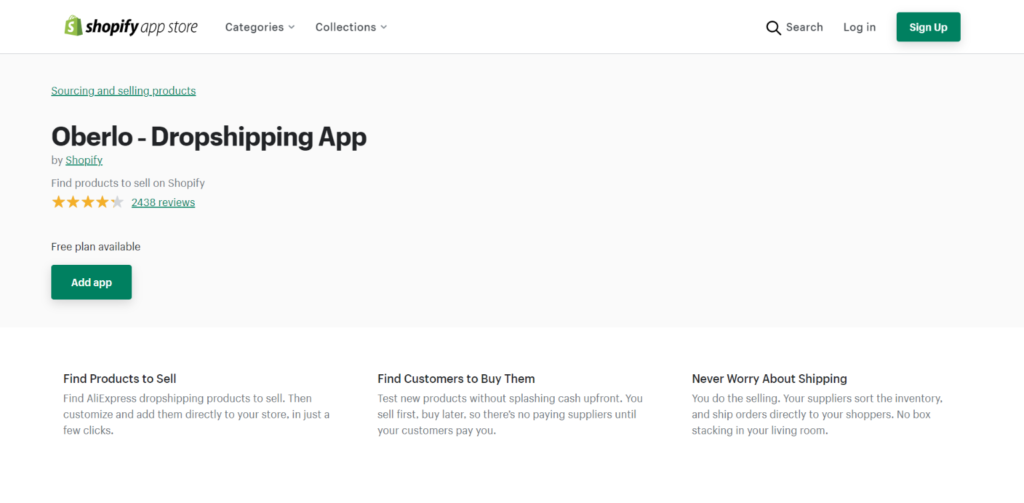Click the 'shopify app store' wordmark
Image resolution: width=1024 pixels, height=503 pixels.
(x=141, y=27)
